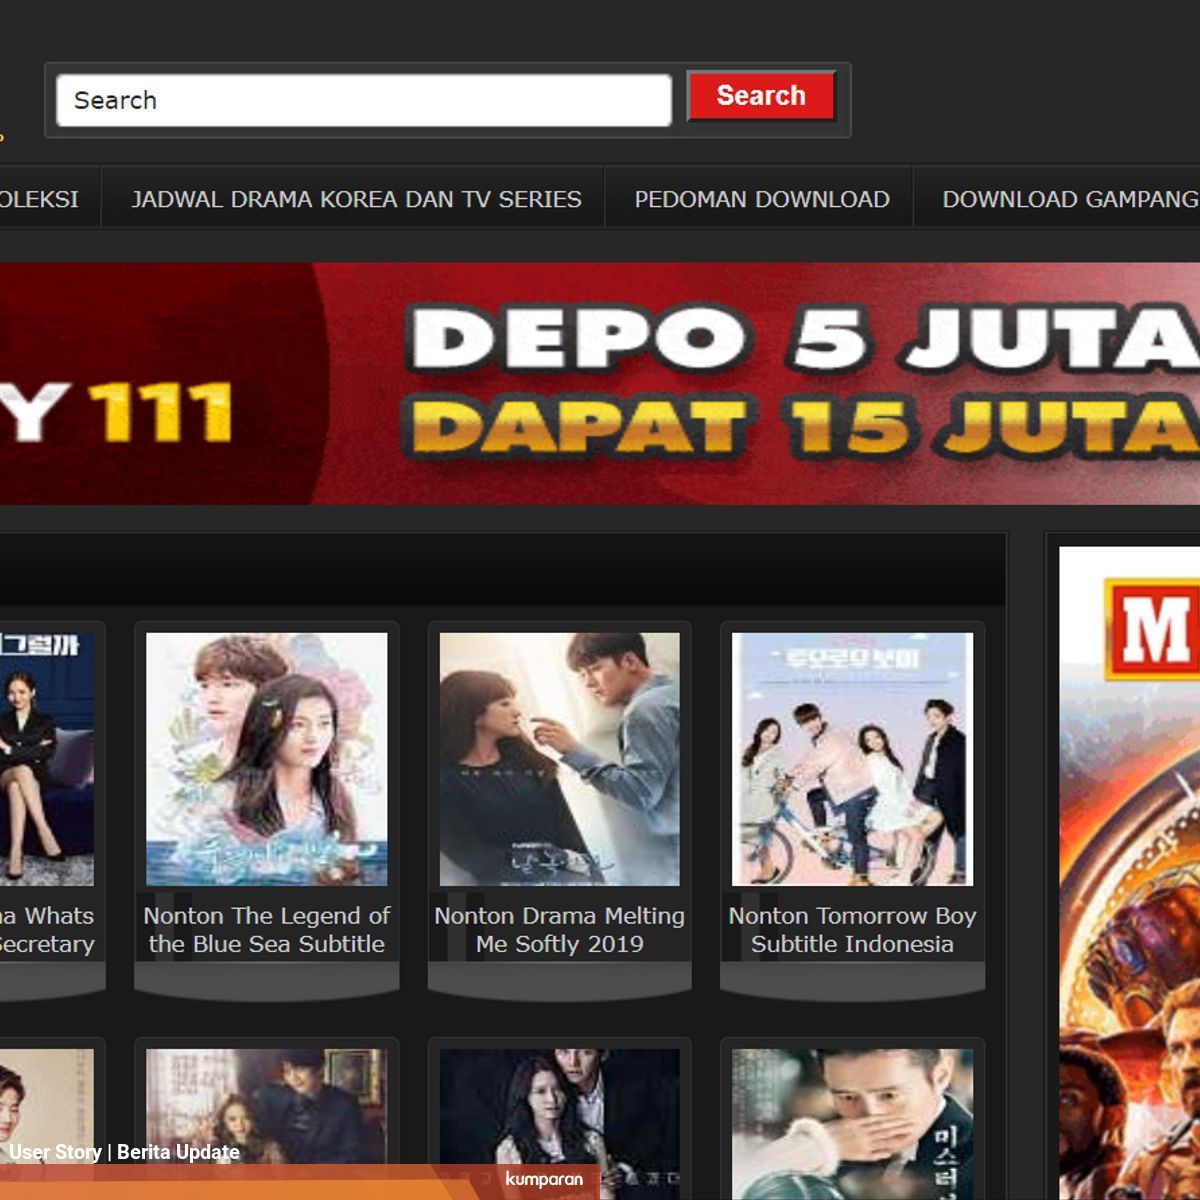Click the Search input field
Image resolution: width=1200 pixels, height=1200 pixels.
[x=364, y=100]
